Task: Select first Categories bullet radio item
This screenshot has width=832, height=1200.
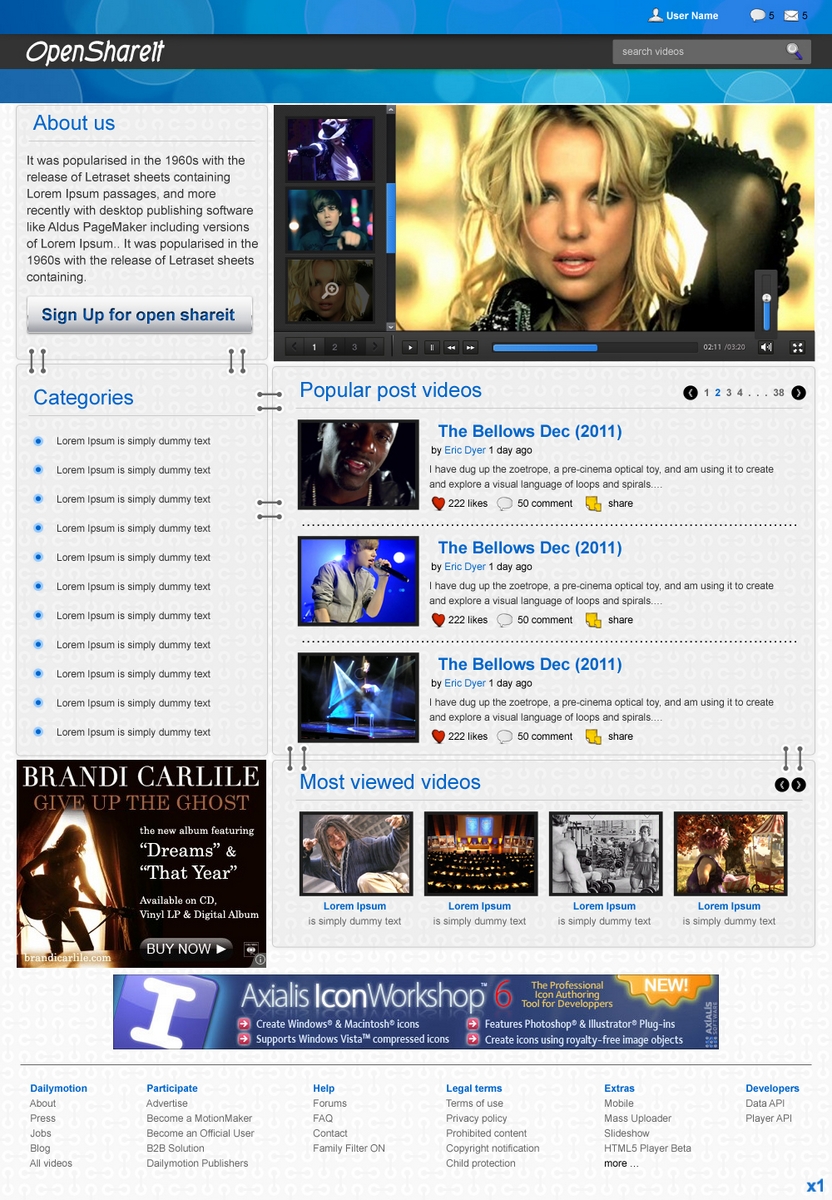Action: tap(38, 441)
